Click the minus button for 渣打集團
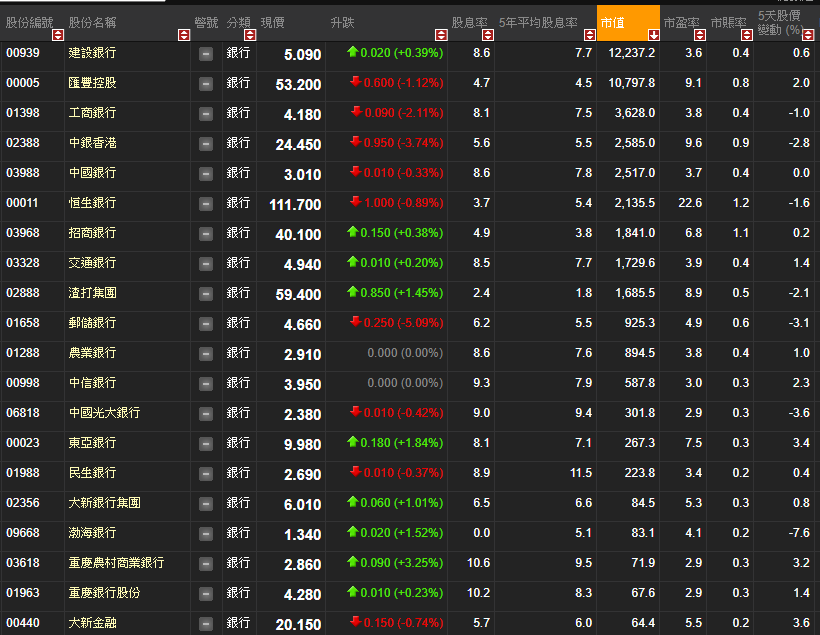The height and width of the screenshot is (635, 820). 206,294
